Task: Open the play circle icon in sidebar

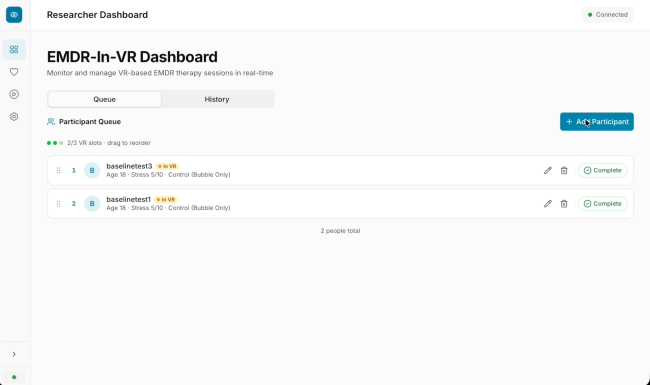Action: (14, 94)
